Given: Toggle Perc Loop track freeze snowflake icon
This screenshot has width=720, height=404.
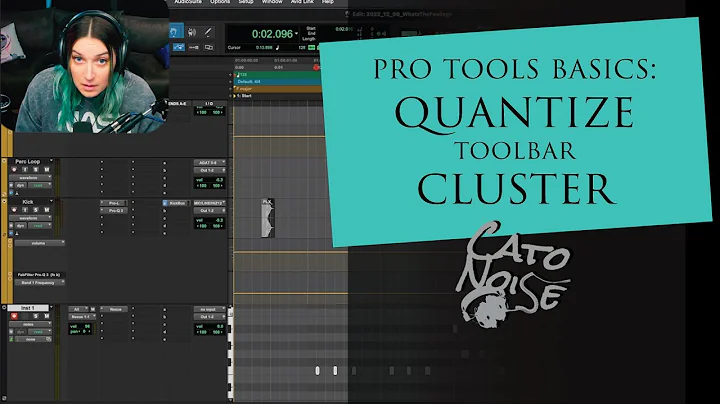Looking at the screenshot, I should coord(11,185).
